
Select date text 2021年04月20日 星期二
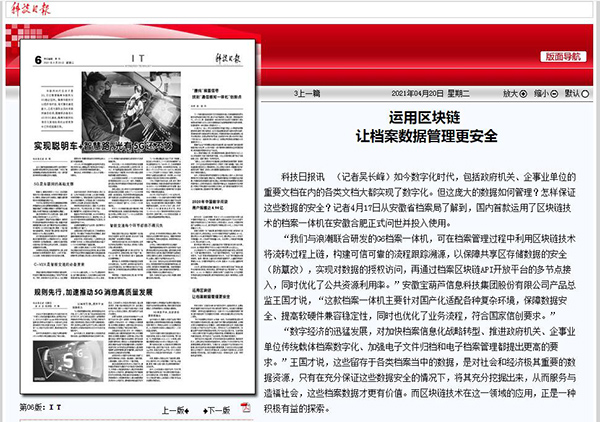pyautogui.click(x=430, y=93)
